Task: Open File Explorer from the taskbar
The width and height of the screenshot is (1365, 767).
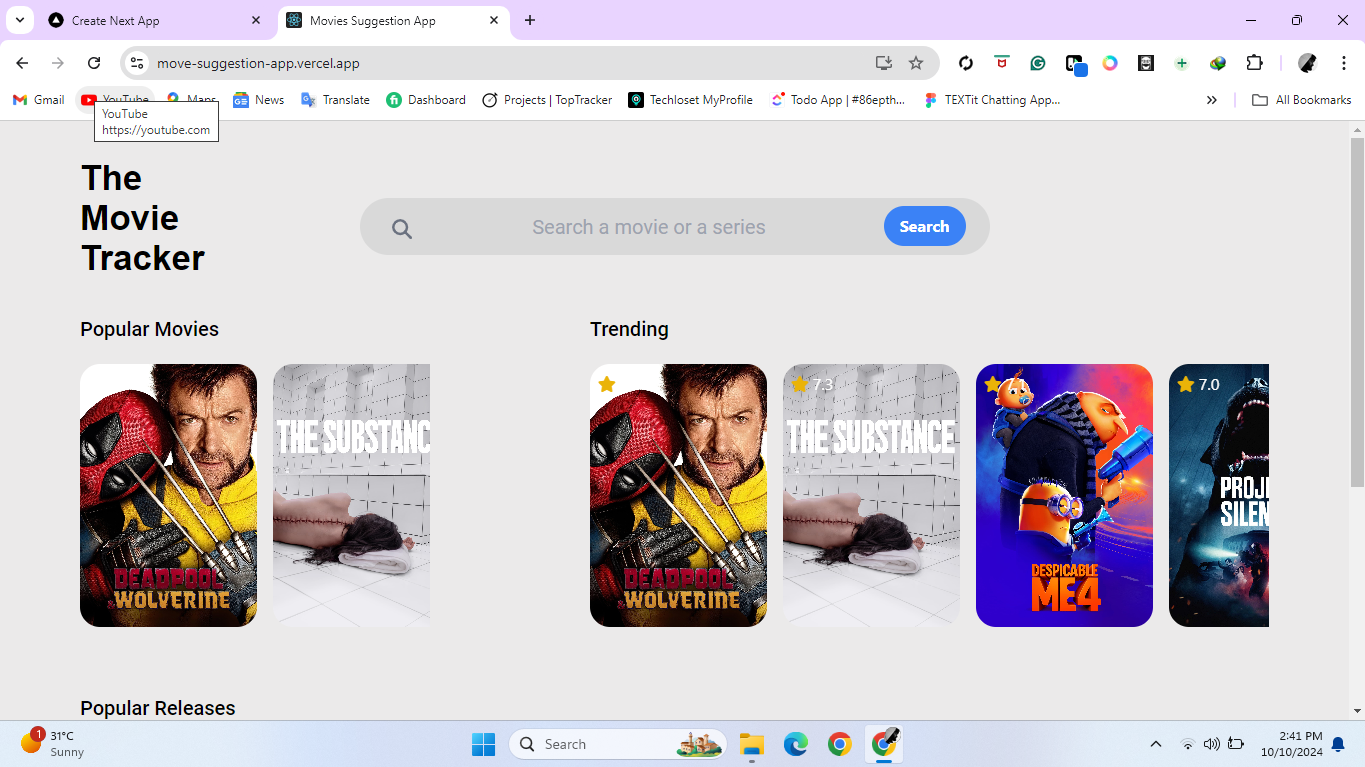Action: (x=751, y=744)
